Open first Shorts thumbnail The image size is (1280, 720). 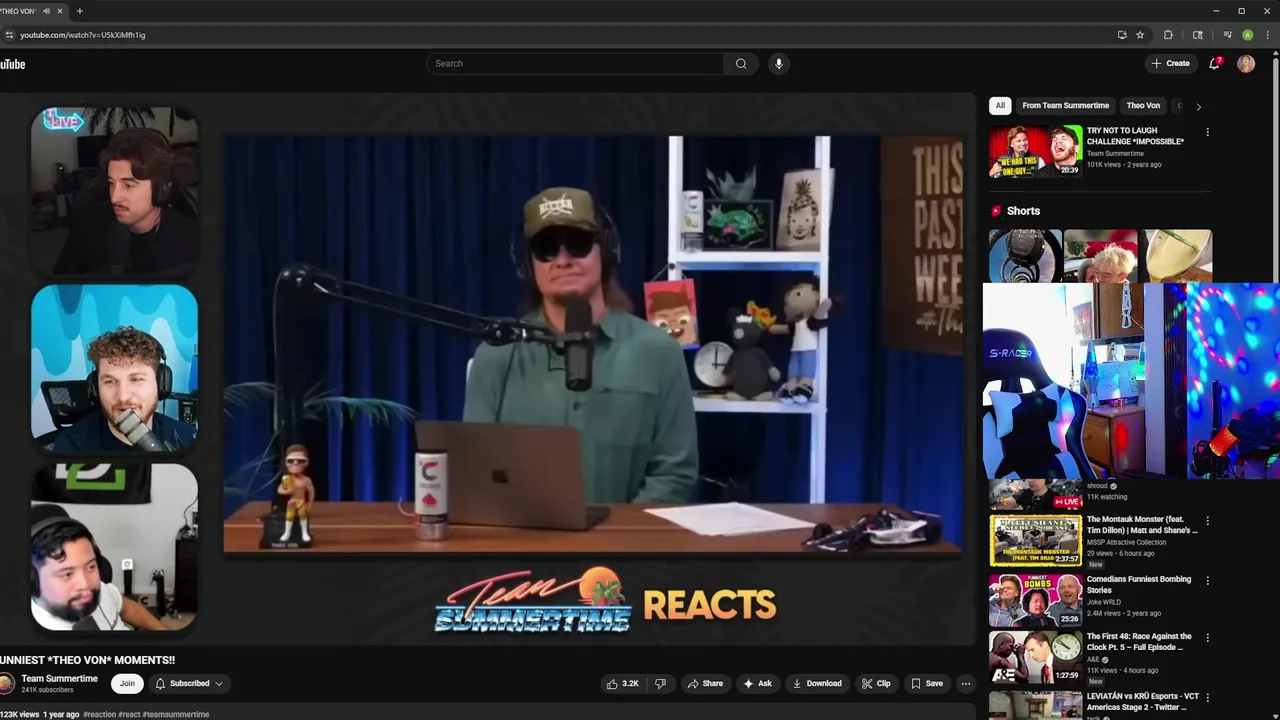1025,256
